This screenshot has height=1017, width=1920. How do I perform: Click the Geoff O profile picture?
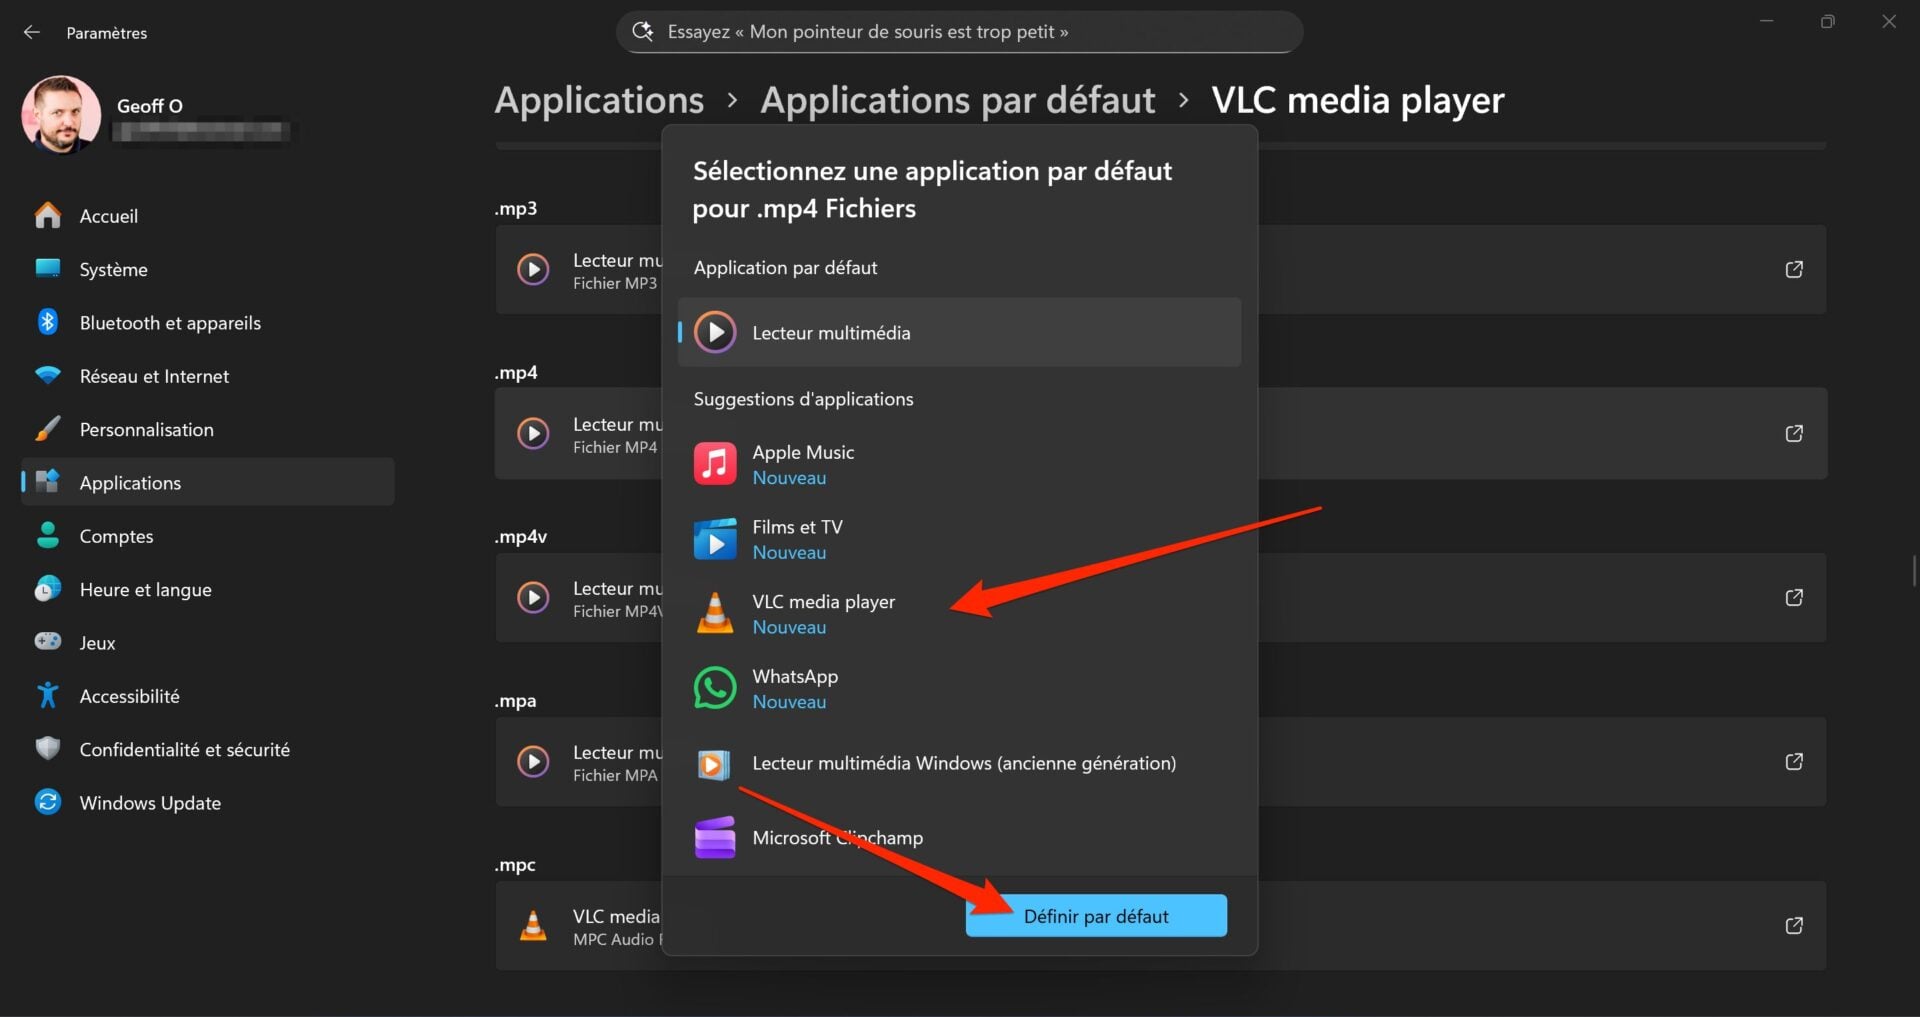tap(61, 115)
